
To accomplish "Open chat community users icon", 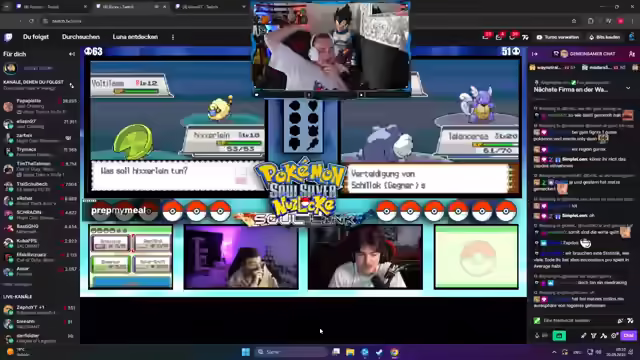I will tap(632, 54).
